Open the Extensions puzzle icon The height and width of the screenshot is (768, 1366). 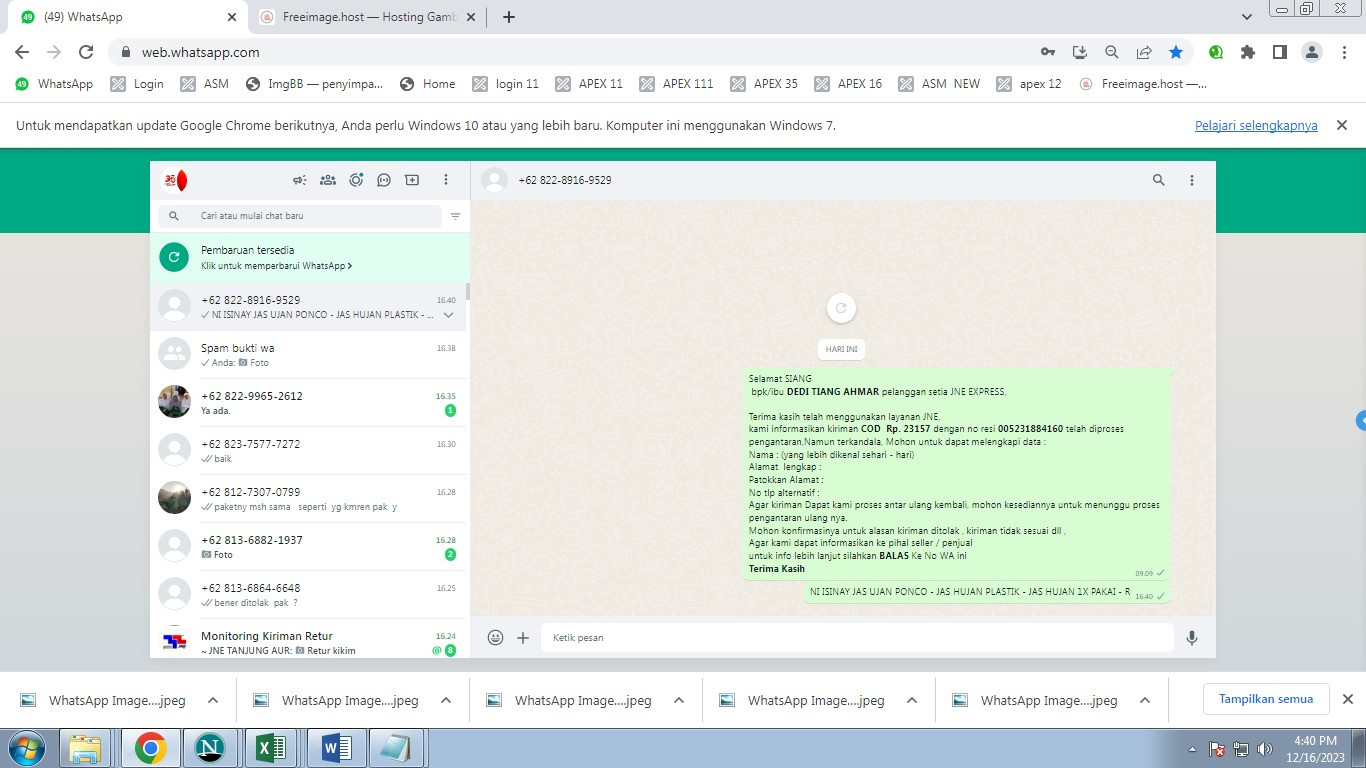(1248, 52)
